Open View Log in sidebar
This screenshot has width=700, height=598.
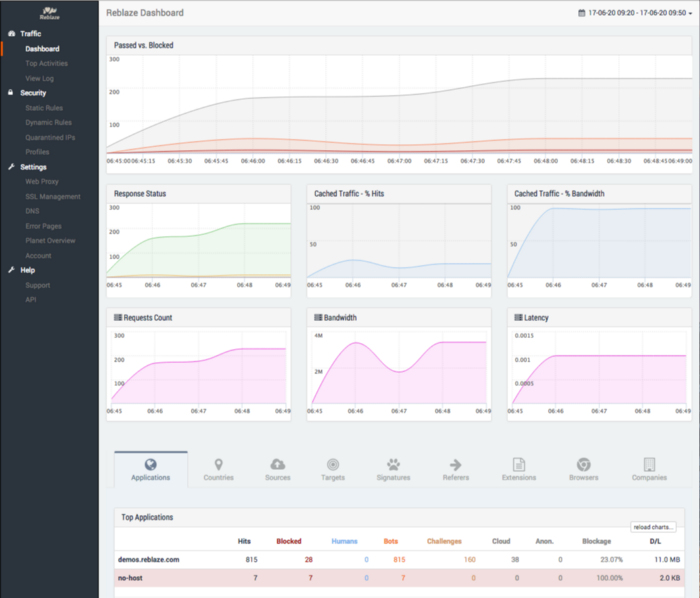pos(39,78)
